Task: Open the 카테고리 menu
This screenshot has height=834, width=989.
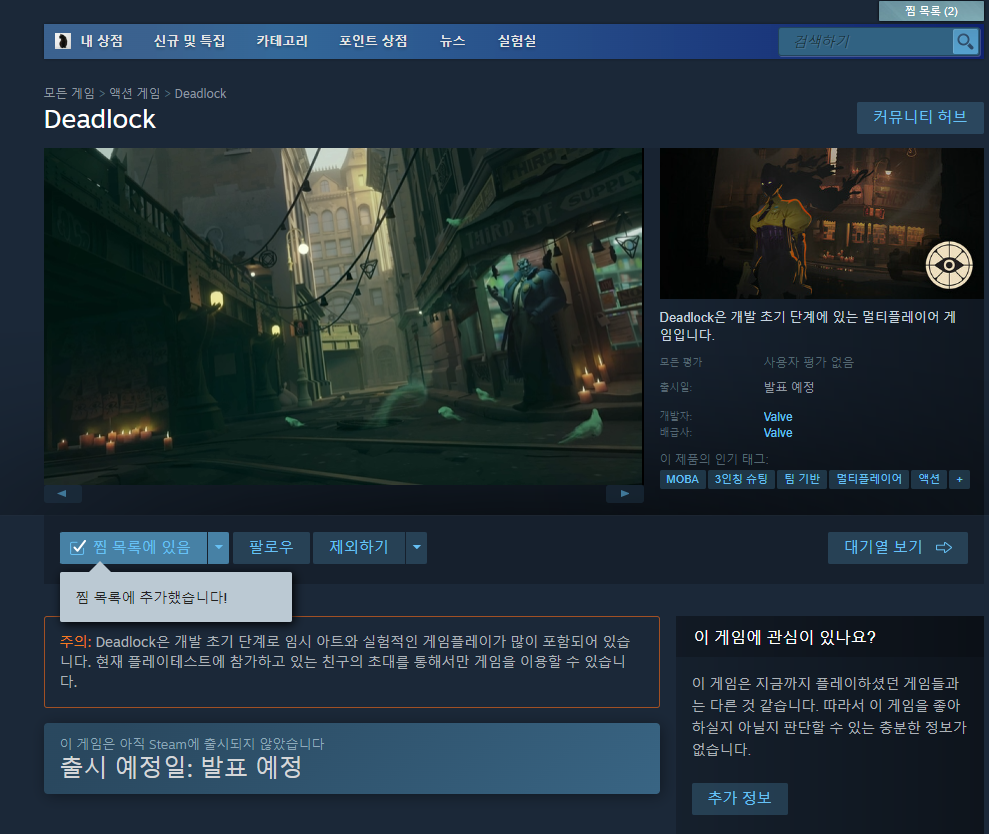Action: (x=282, y=41)
